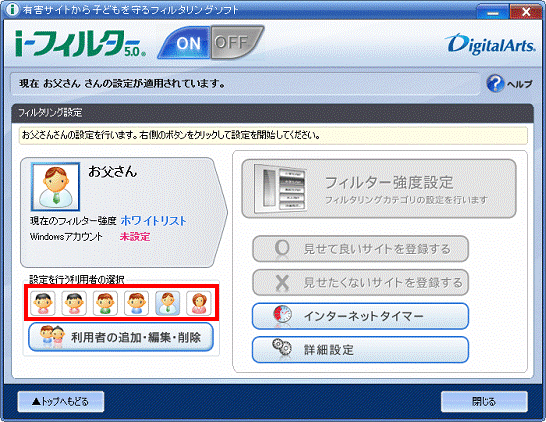
Task: Select the mother avatar in pink
Action: tap(199, 303)
